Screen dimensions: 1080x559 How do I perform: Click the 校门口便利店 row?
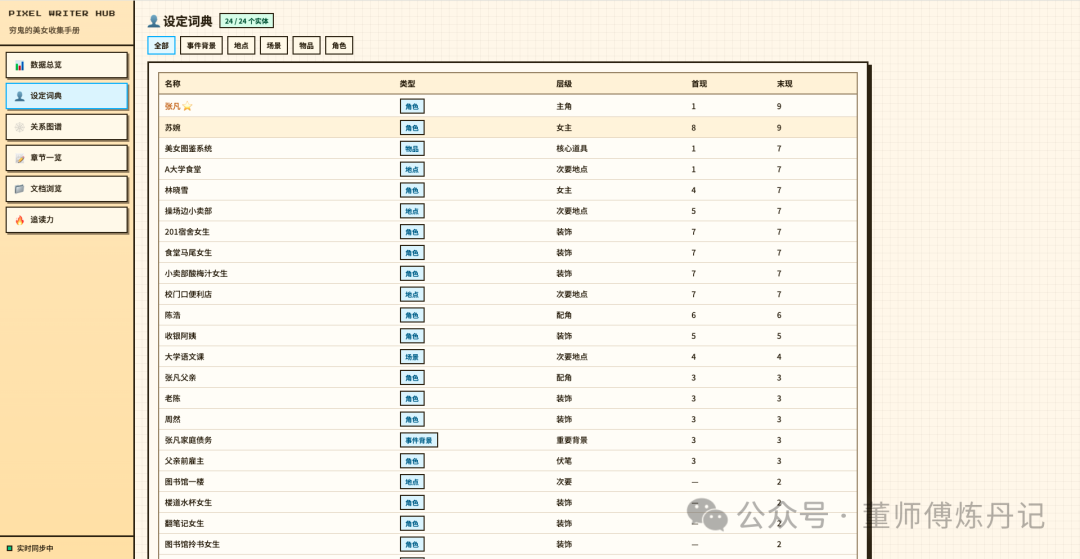pos(508,294)
